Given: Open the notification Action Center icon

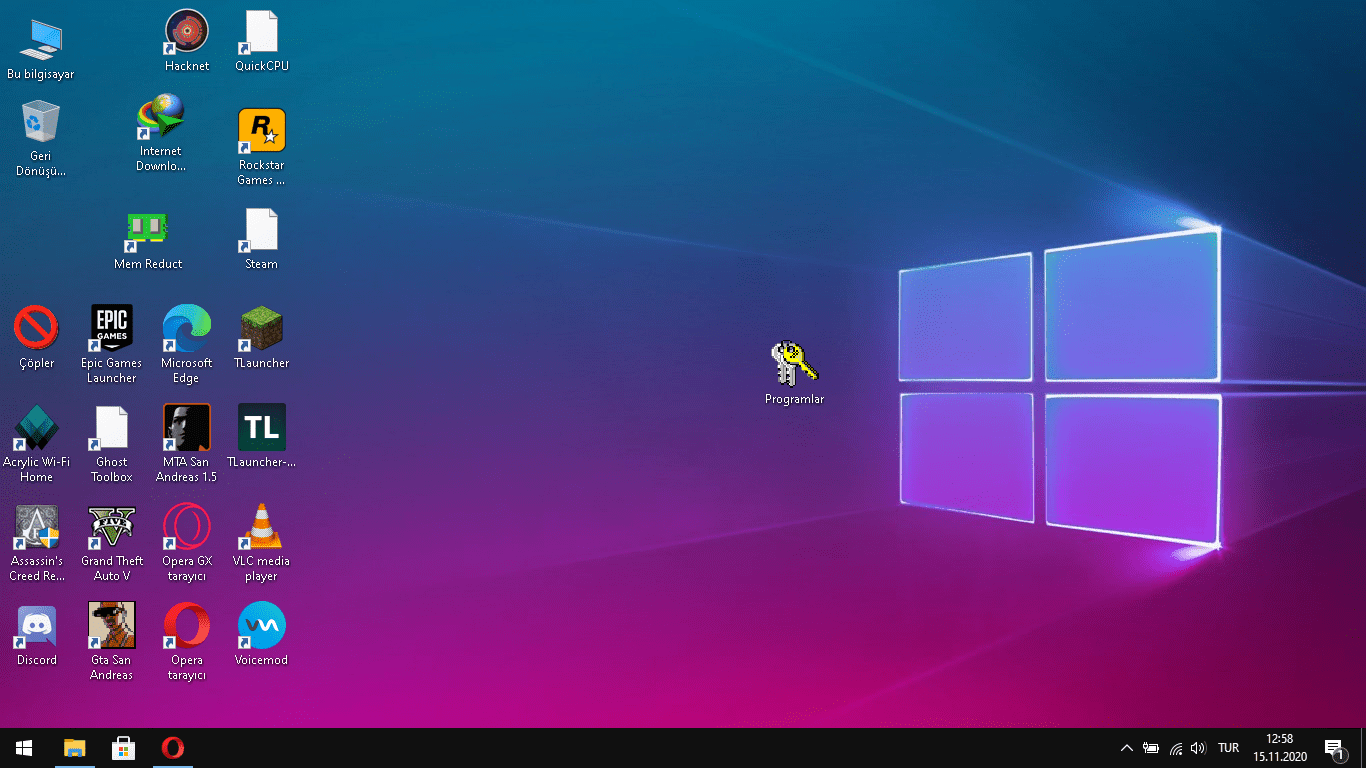Looking at the screenshot, I should (1334, 748).
